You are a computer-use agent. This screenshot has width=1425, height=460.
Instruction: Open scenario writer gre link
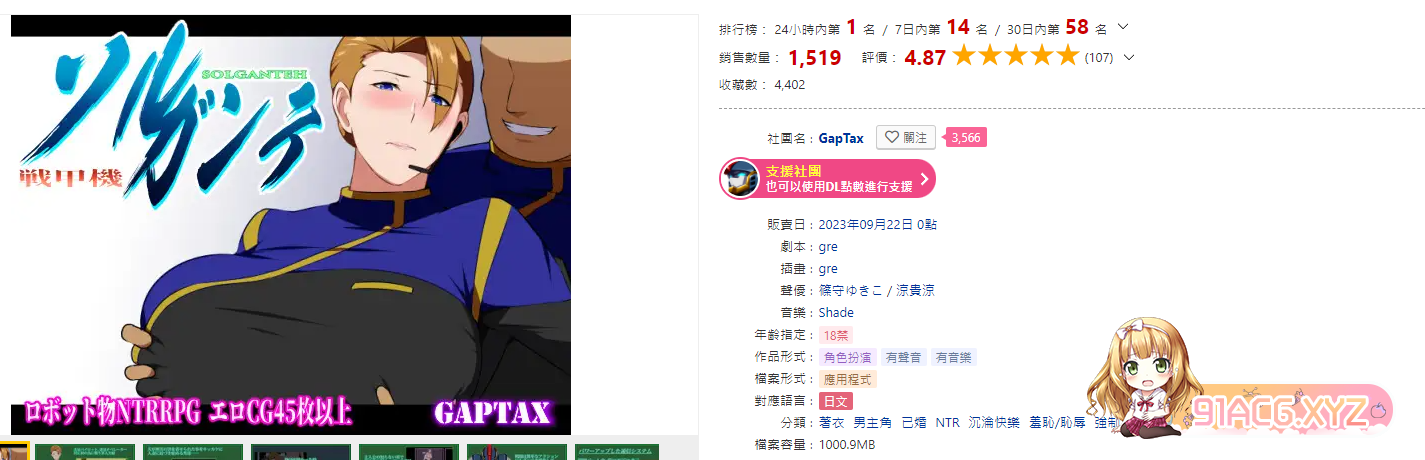click(x=828, y=247)
